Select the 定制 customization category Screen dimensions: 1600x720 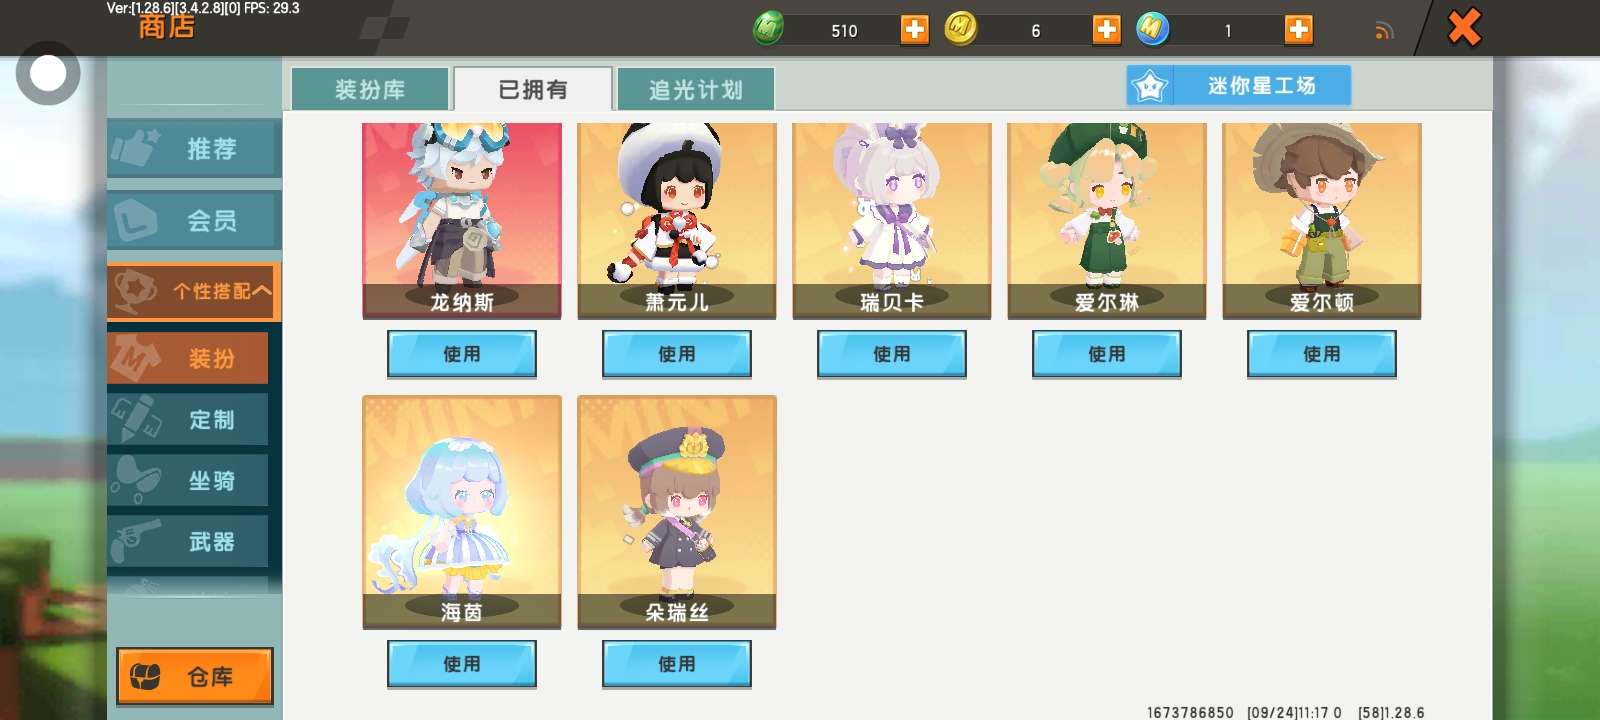(x=188, y=419)
